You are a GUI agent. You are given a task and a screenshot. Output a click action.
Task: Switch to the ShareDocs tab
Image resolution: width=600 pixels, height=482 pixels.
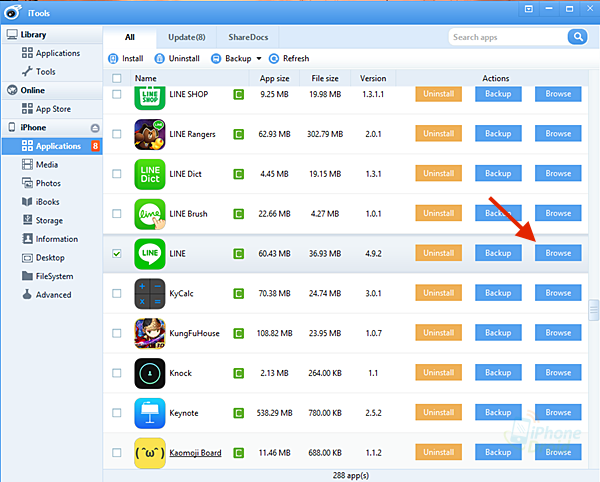pos(248,37)
